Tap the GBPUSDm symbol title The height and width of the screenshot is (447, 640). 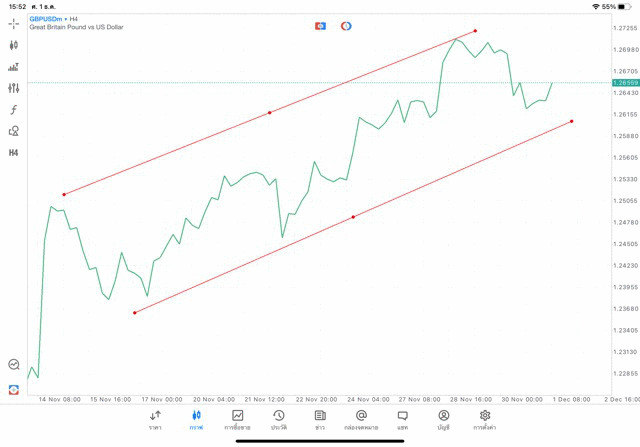tap(48, 18)
